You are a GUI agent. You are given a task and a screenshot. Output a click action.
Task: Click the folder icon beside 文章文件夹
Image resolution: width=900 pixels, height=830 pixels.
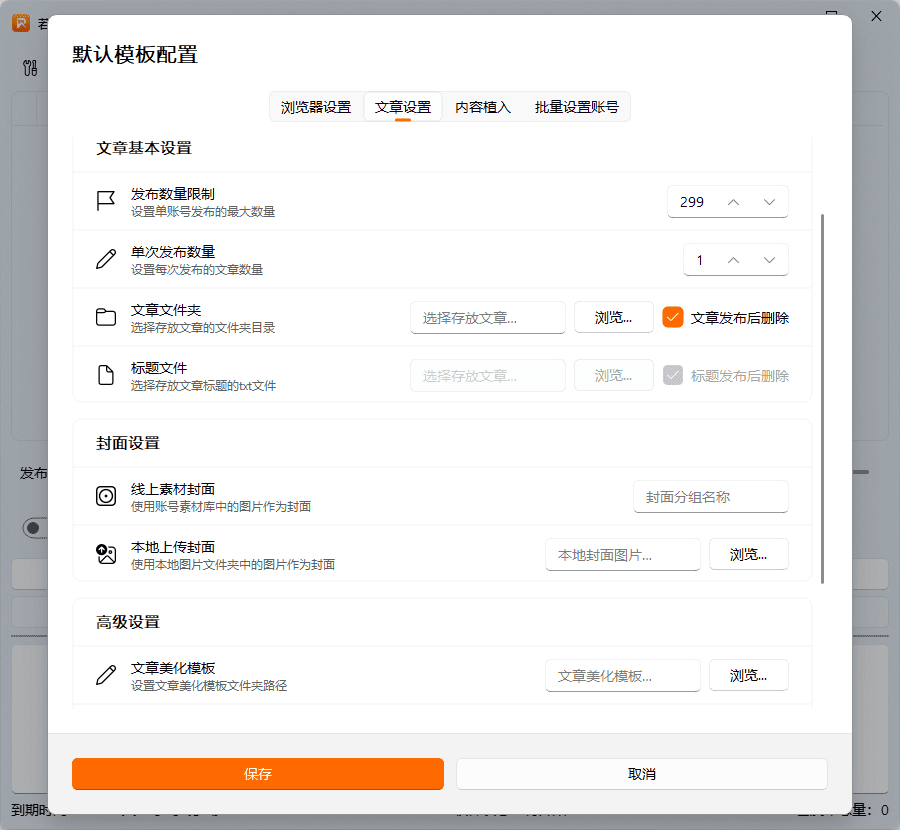pos(106,317)
